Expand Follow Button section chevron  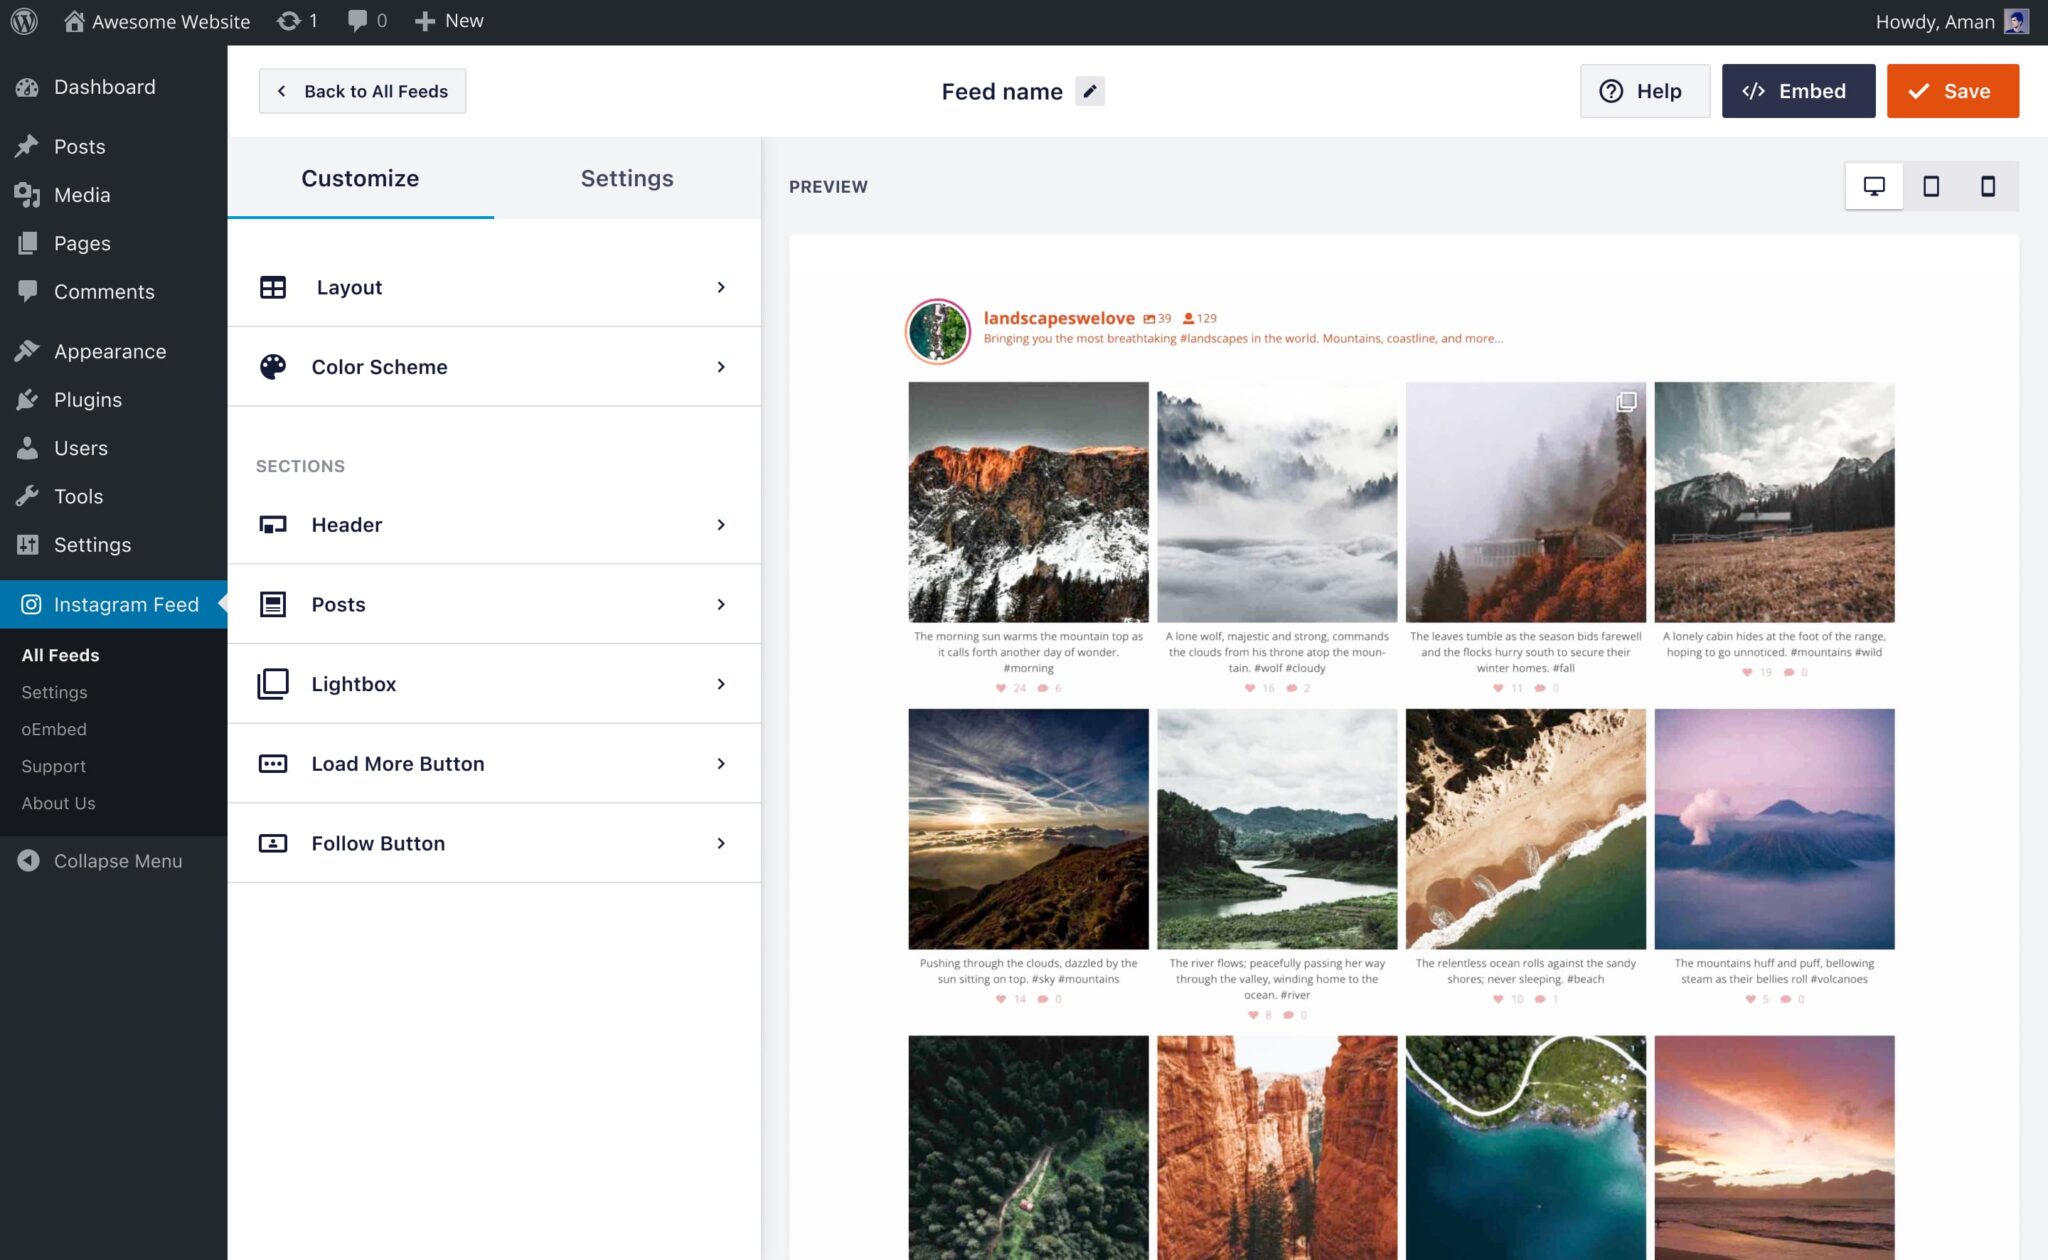click(721, 843)
